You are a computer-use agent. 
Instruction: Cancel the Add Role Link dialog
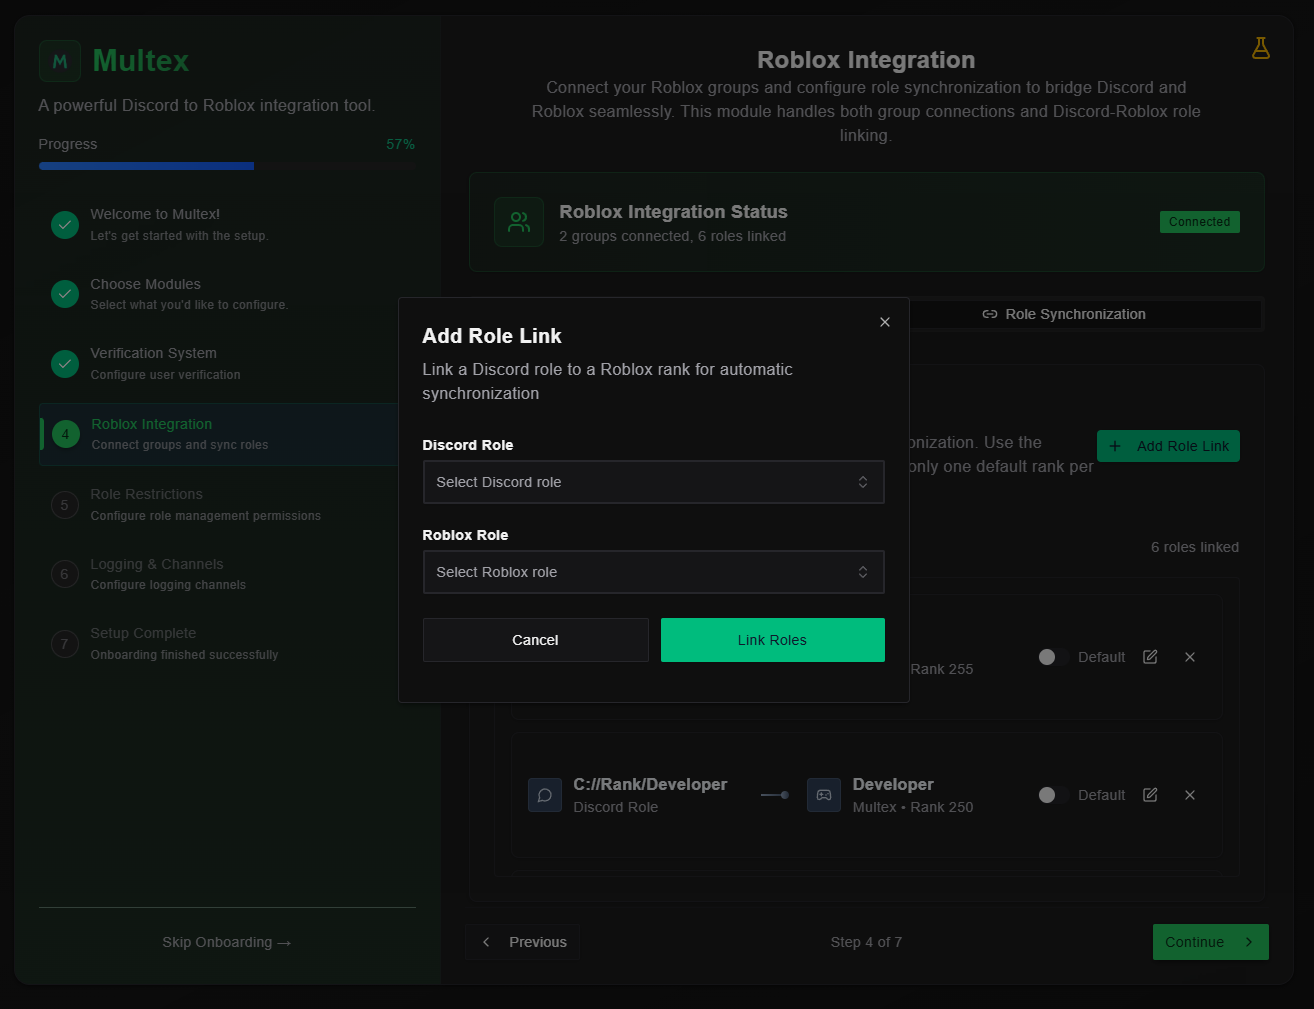536,640
